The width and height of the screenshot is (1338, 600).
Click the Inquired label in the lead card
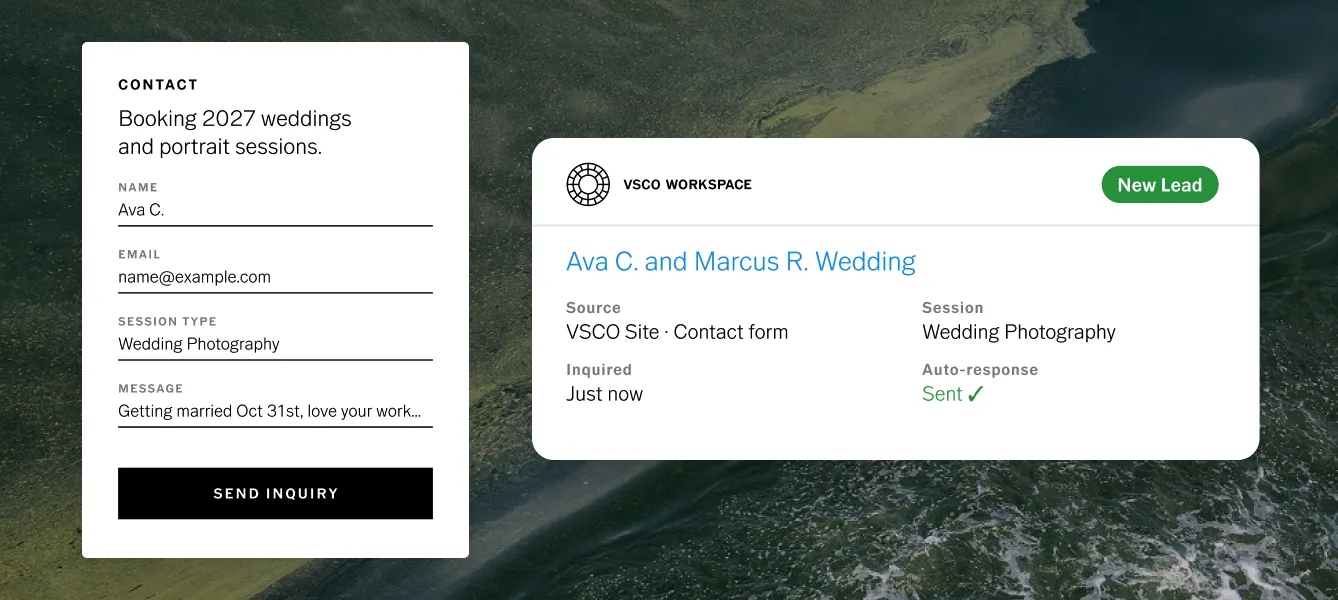(599, 370)
